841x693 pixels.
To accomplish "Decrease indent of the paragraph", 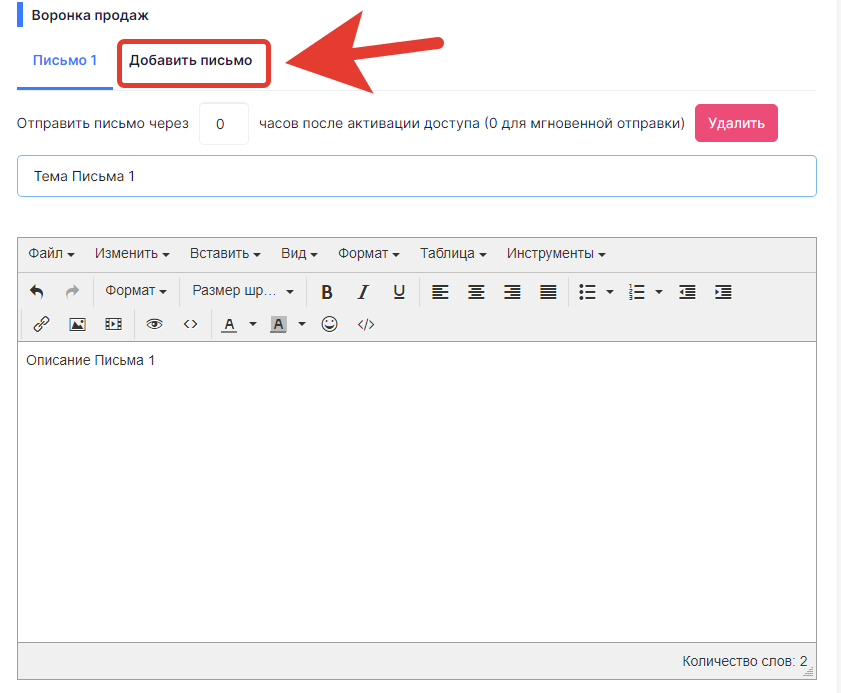I will coord(687,292).
